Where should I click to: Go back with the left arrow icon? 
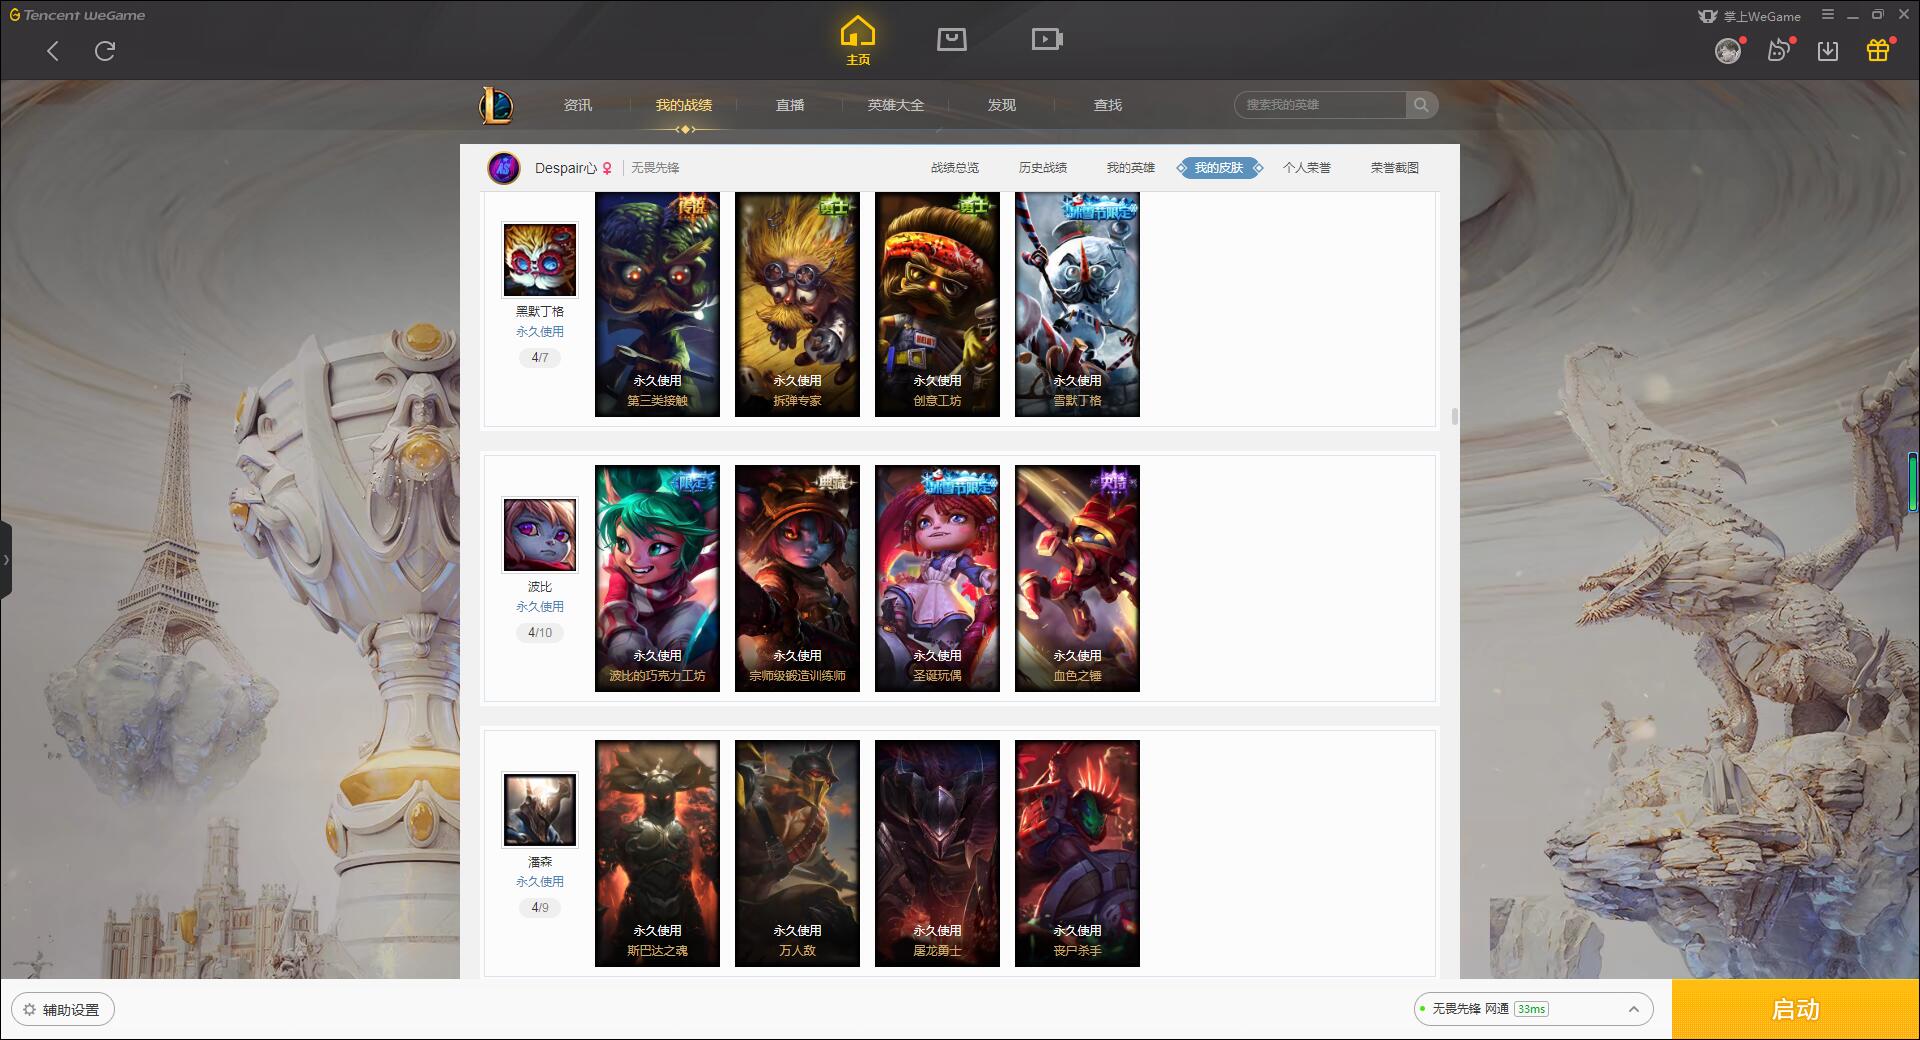tap(53, 51)
